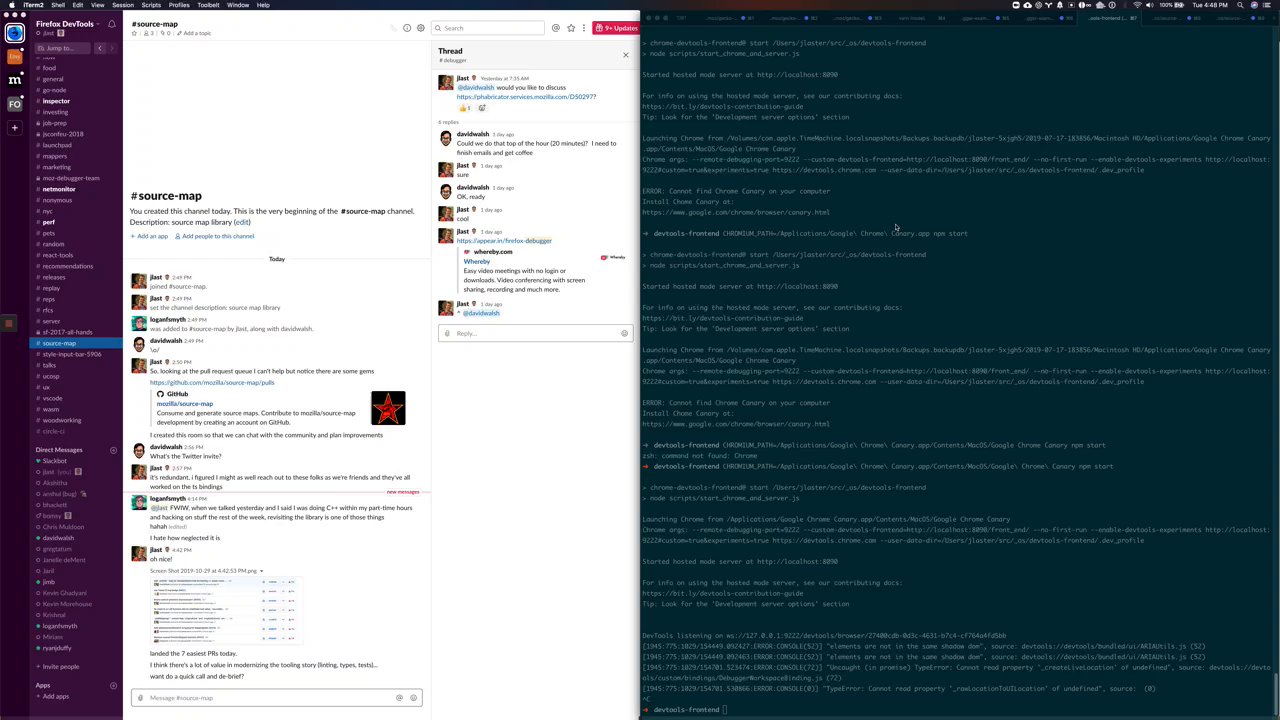Click the 9+ Updates button
The width and height of the screenshot is (1280, 720).
[x=615, y=28]
